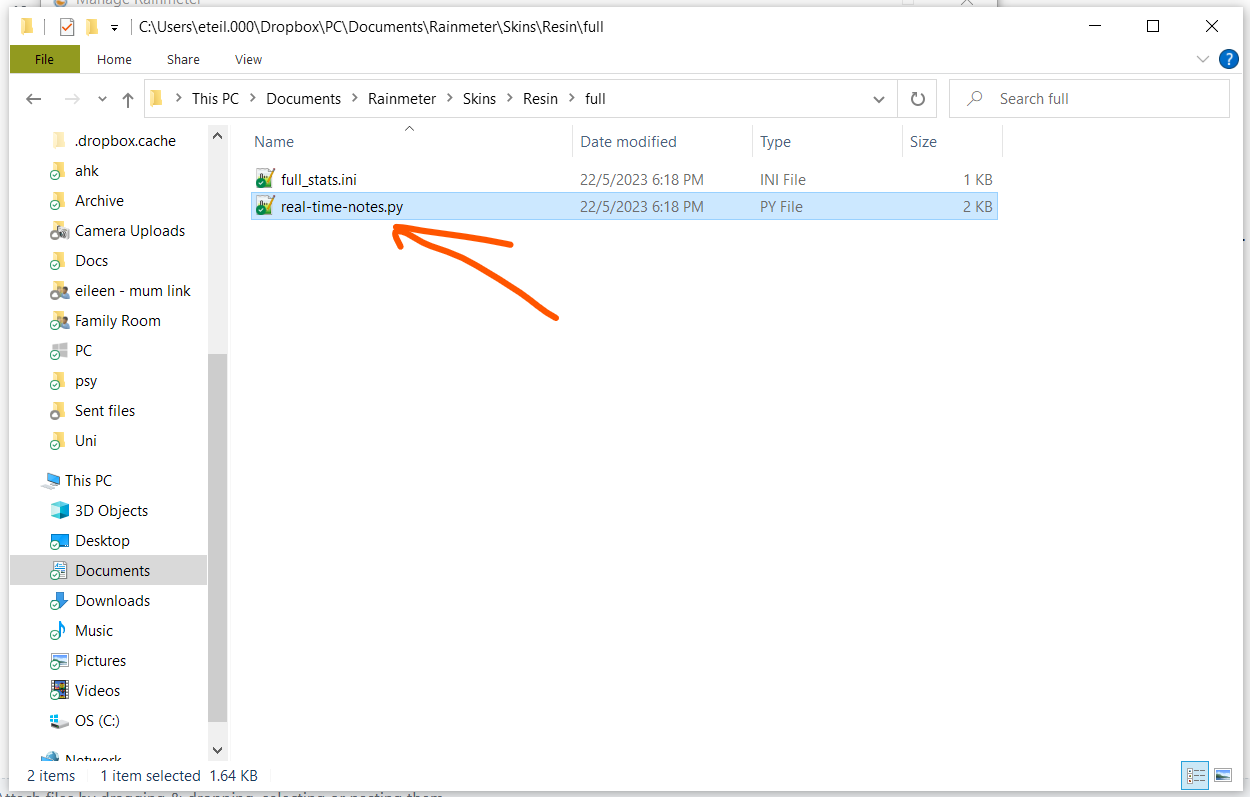Open Camera Uploads in navigation pane
The image size is (1250, 797).
(130, 231)
